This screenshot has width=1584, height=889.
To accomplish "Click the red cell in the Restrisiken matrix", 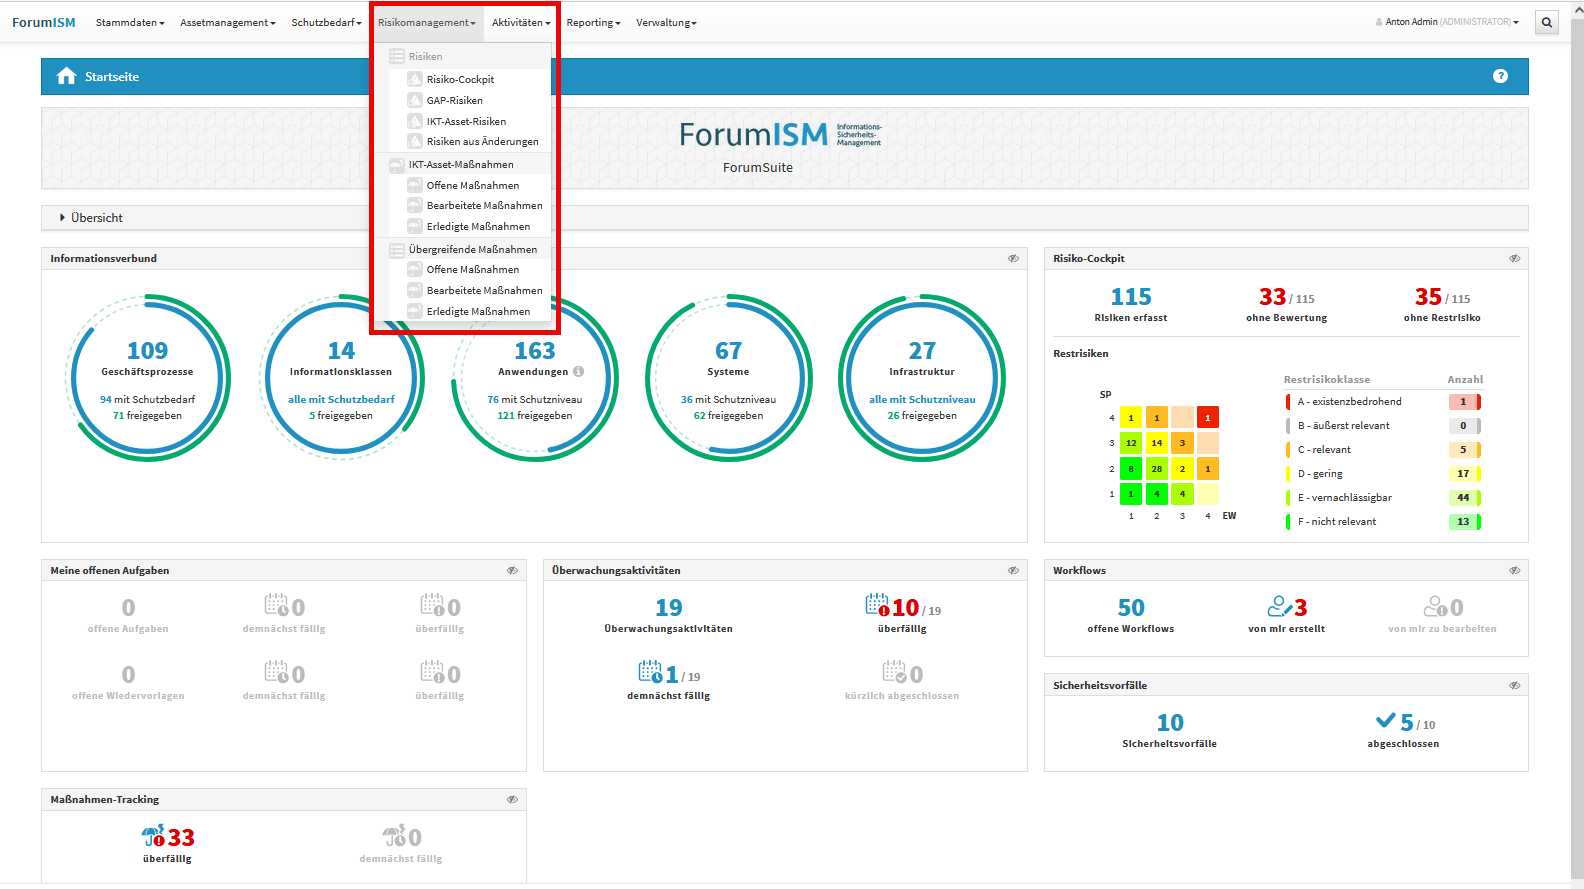I will click(x=1208, y=418).
